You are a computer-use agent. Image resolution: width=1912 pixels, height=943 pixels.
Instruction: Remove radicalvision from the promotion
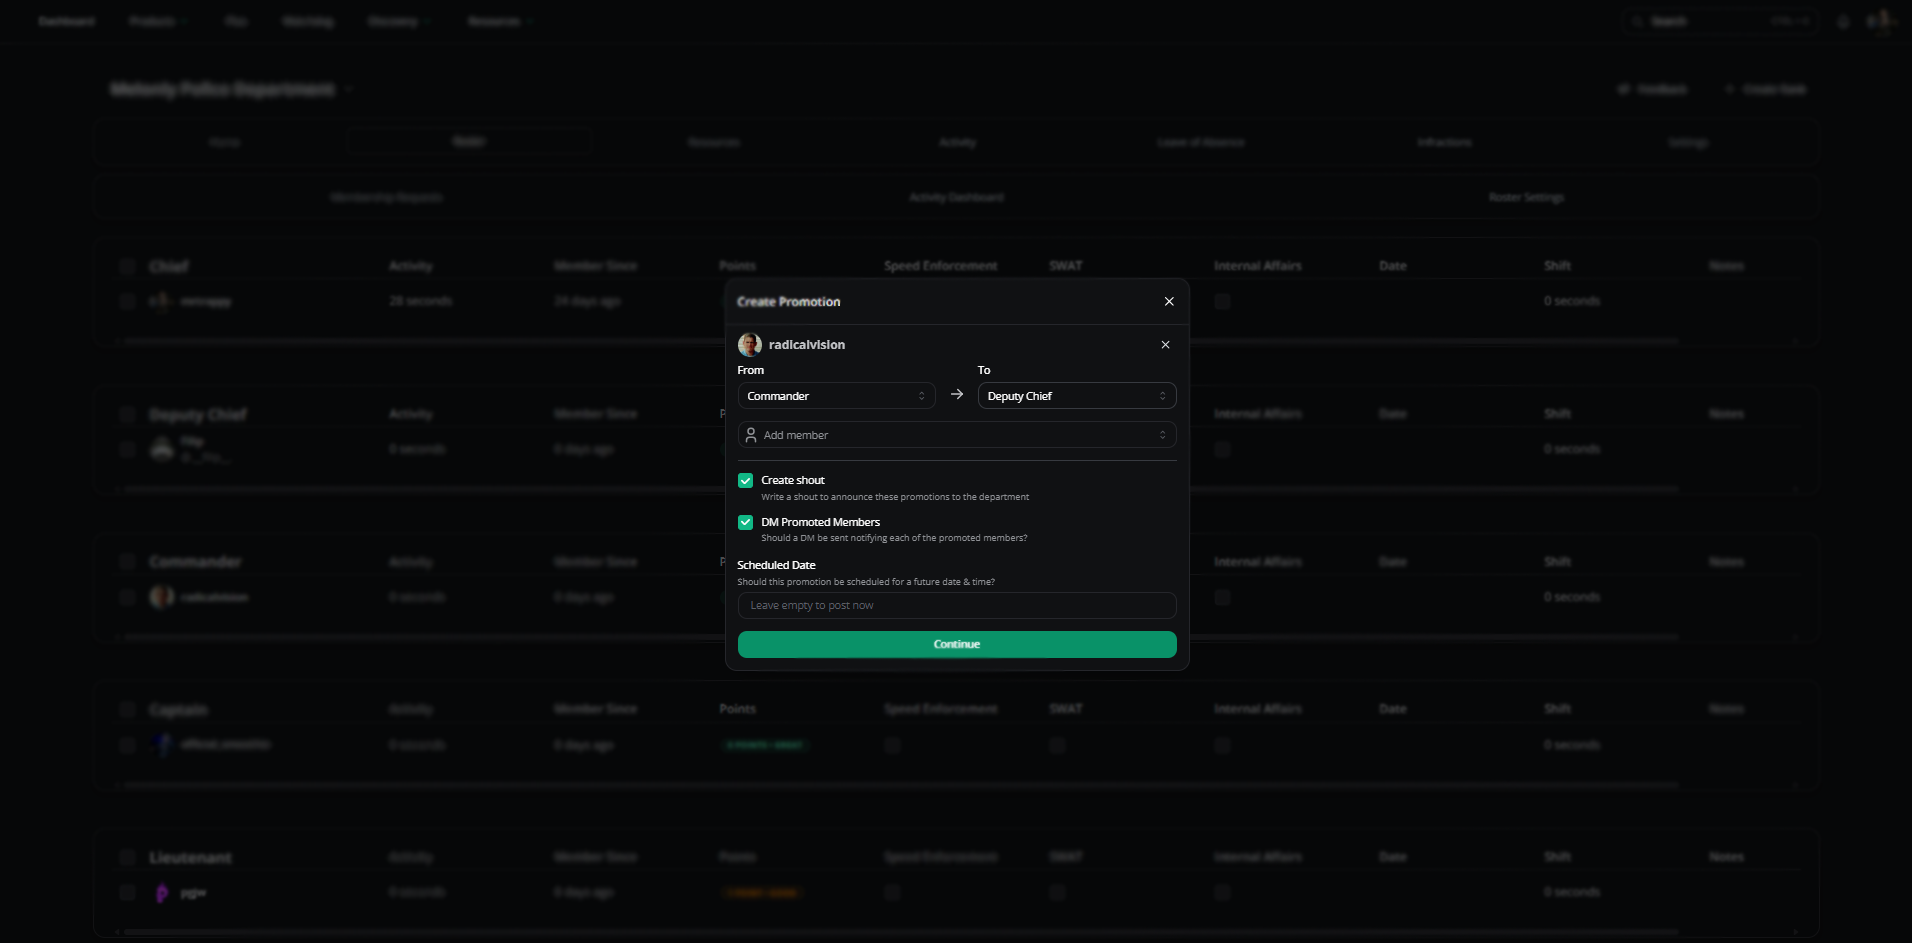[1165, 344]
